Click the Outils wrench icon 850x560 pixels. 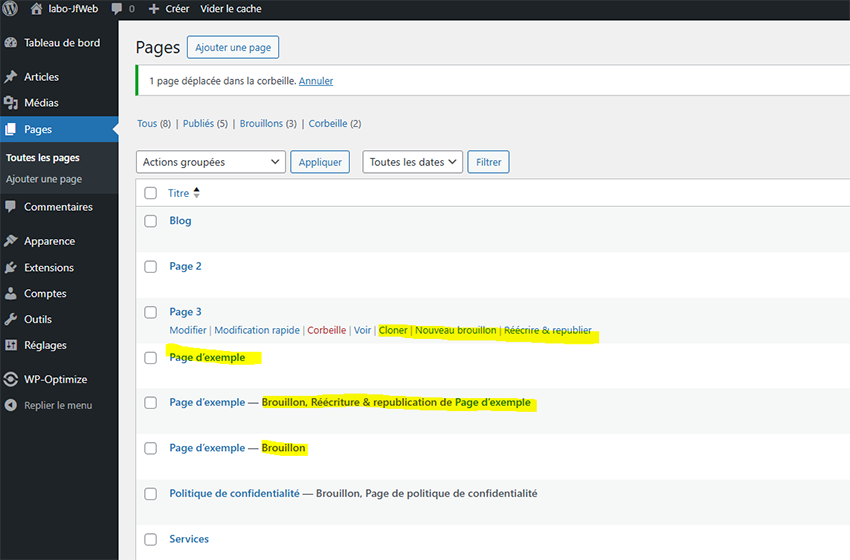[x=11, y=319]
